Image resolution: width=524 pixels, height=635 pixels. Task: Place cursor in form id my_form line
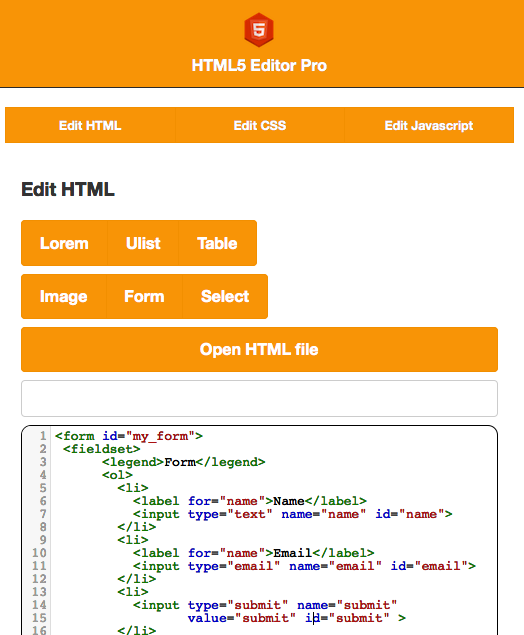(129, 436)
